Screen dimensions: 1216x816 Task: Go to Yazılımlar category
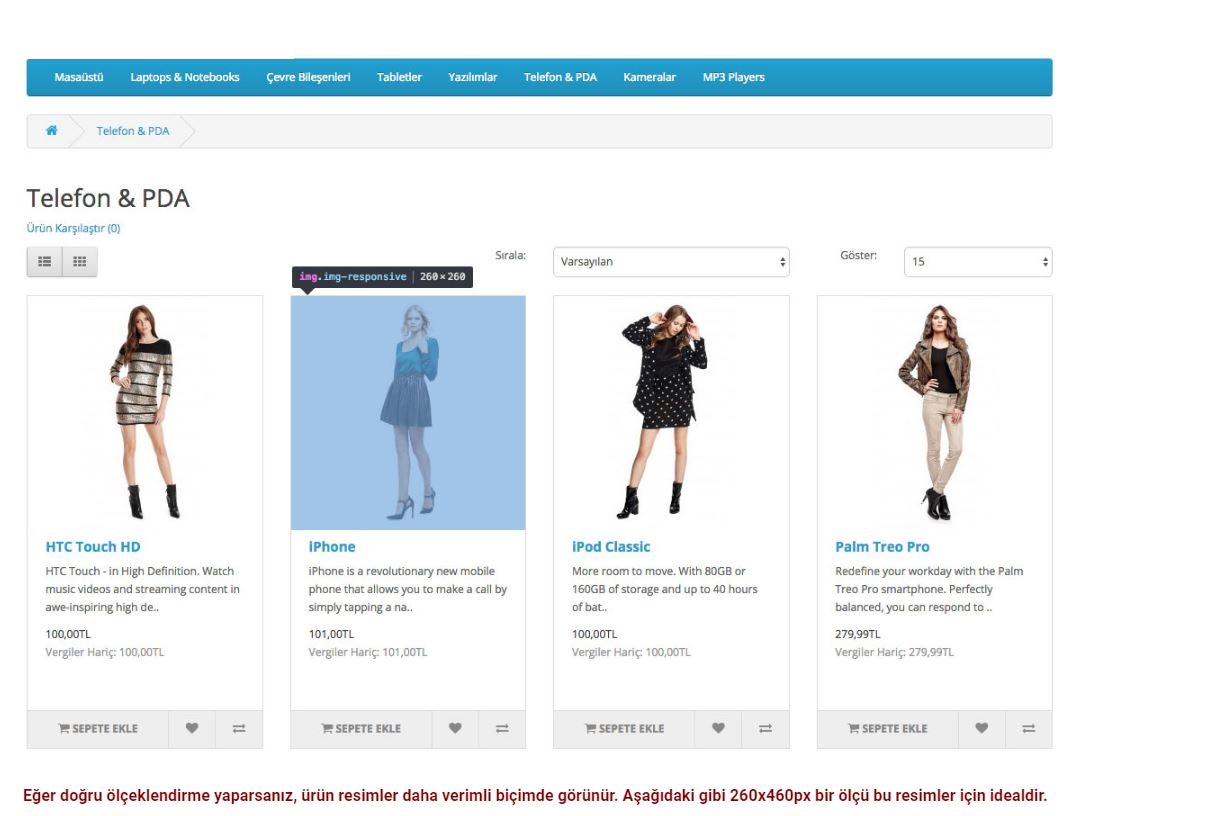(x=472, y=77)
